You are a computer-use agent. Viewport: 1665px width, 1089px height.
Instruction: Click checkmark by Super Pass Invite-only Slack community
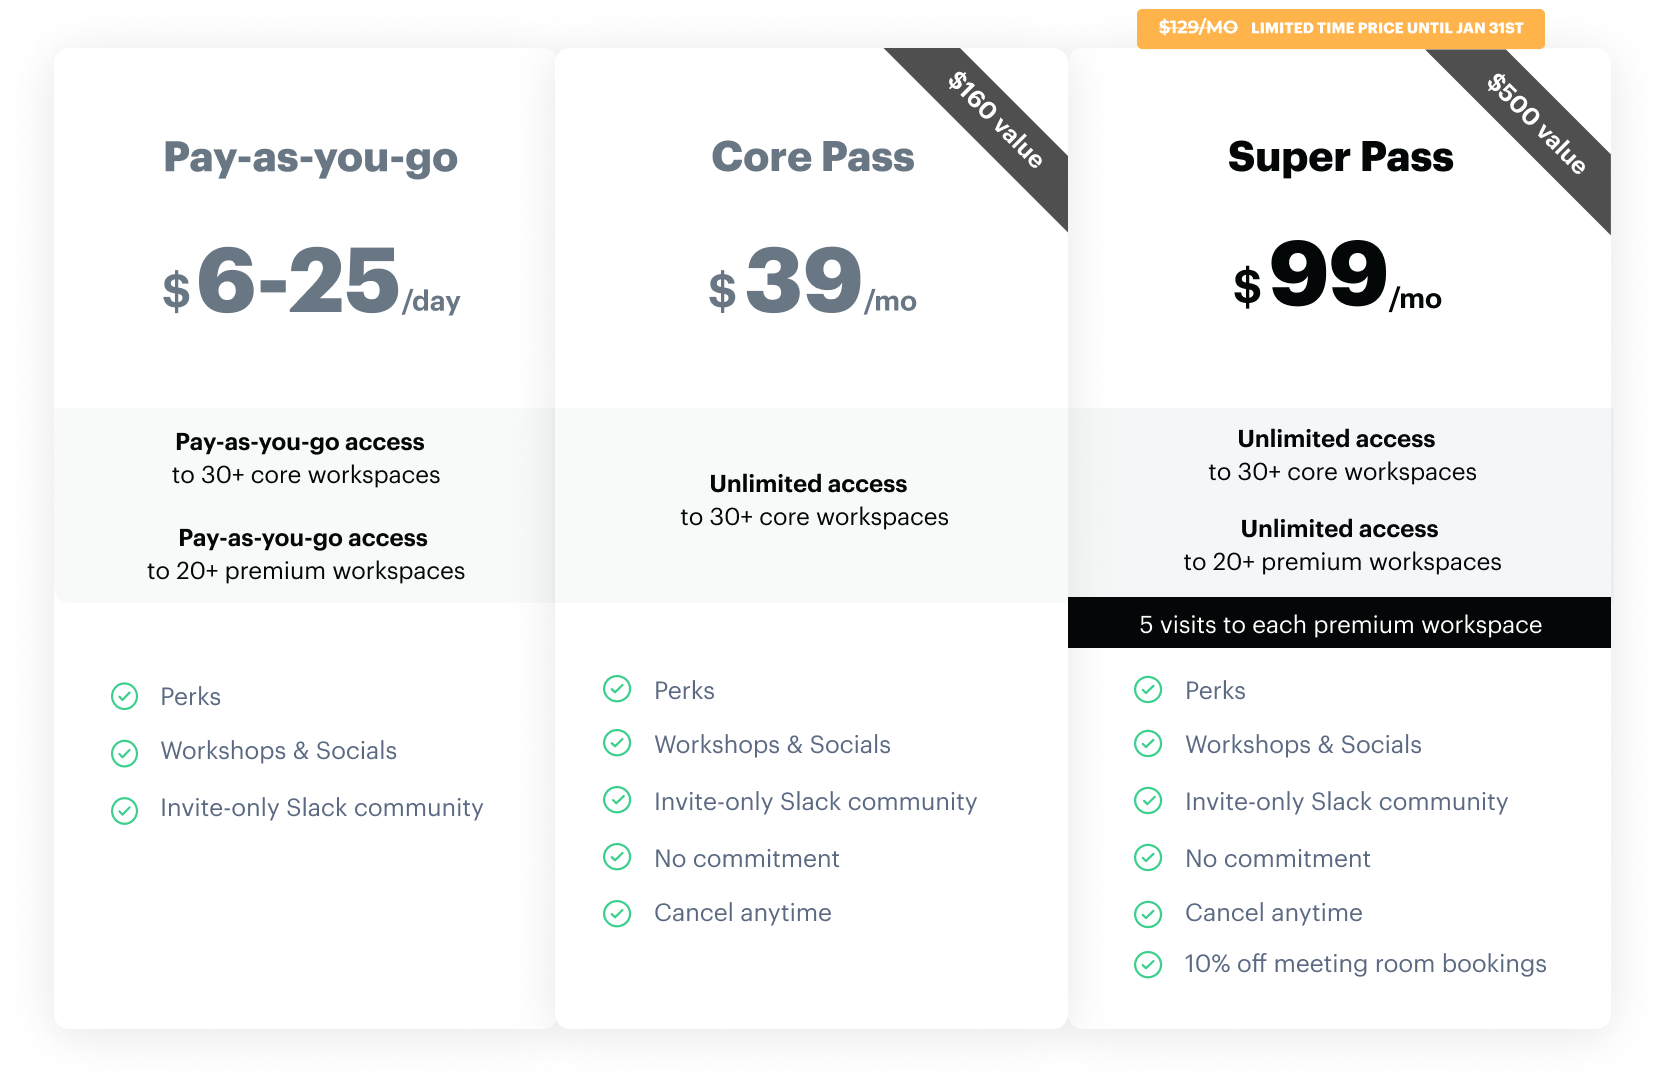[1148, 800]
